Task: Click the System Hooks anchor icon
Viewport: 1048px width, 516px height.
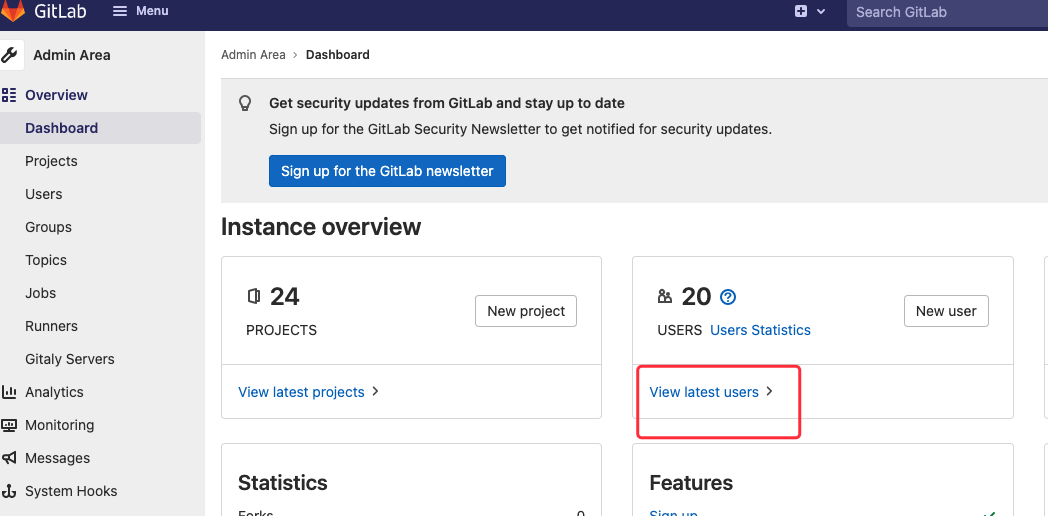Action: click(x=9, y=491)
